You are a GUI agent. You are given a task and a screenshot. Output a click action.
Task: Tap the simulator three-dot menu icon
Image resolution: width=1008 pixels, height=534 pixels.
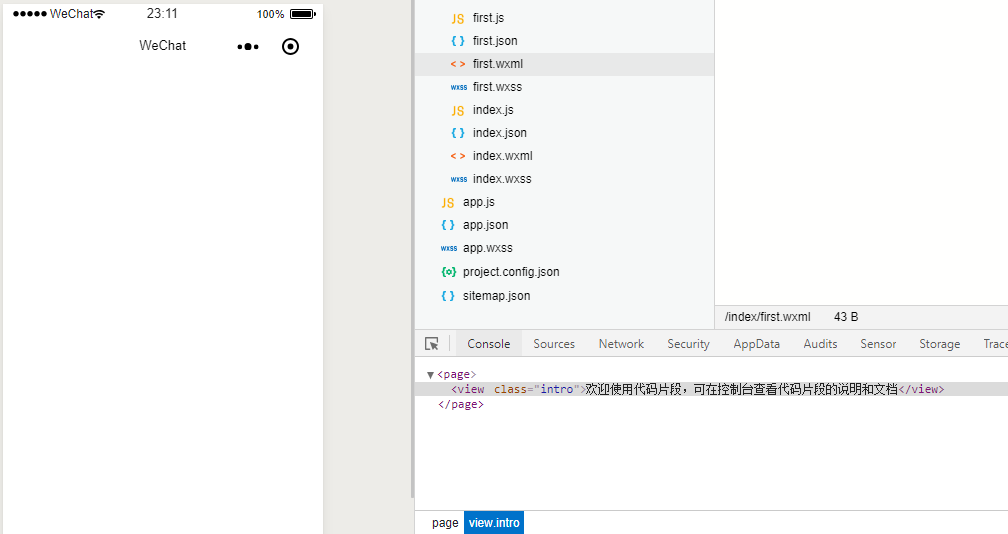tap(248, 46)
